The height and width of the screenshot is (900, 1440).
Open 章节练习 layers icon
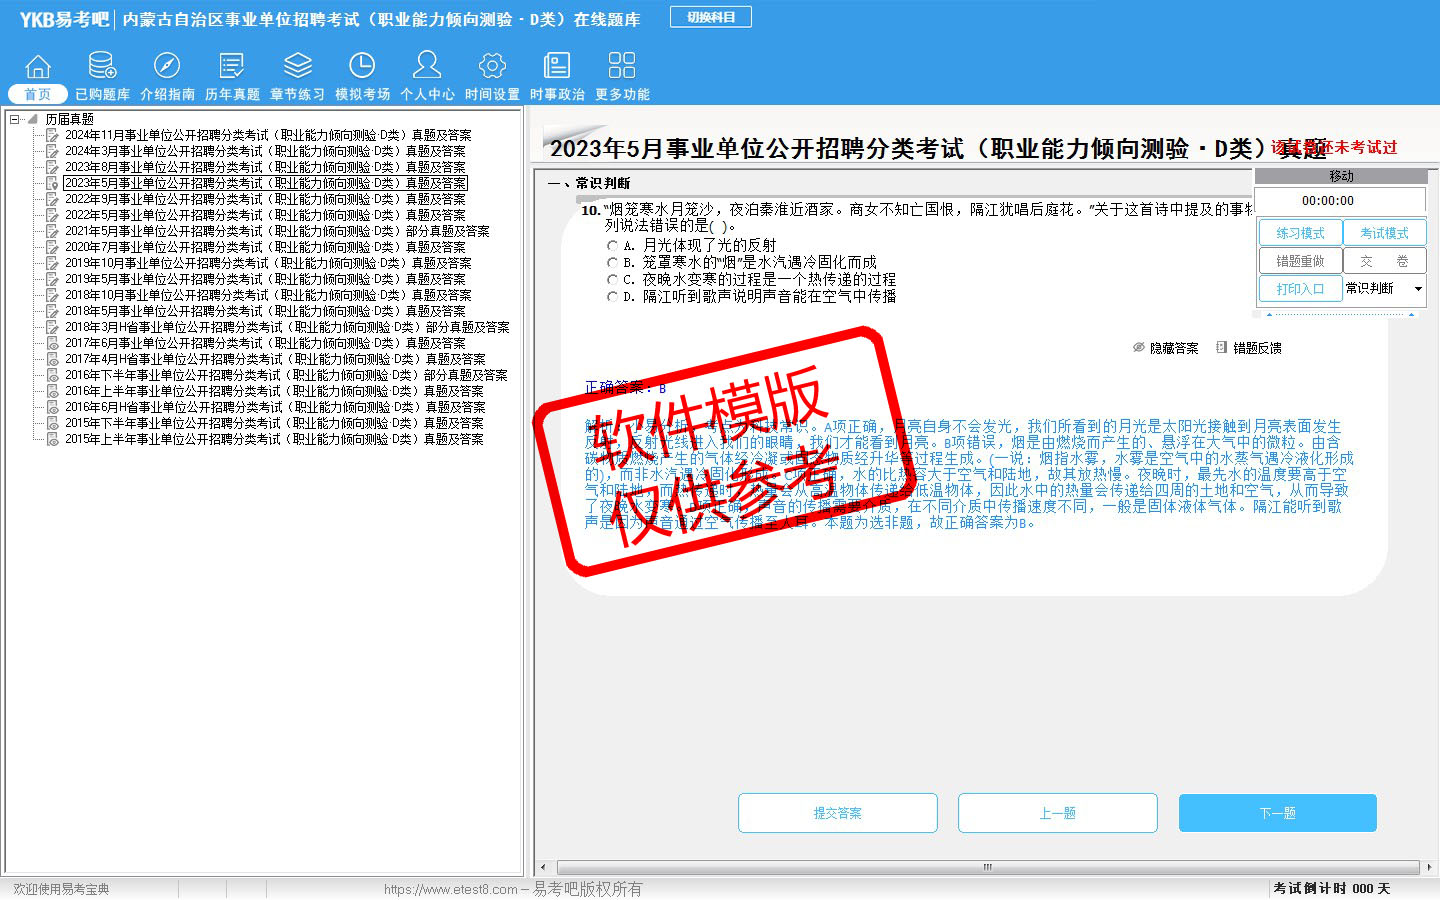(297, 67)
